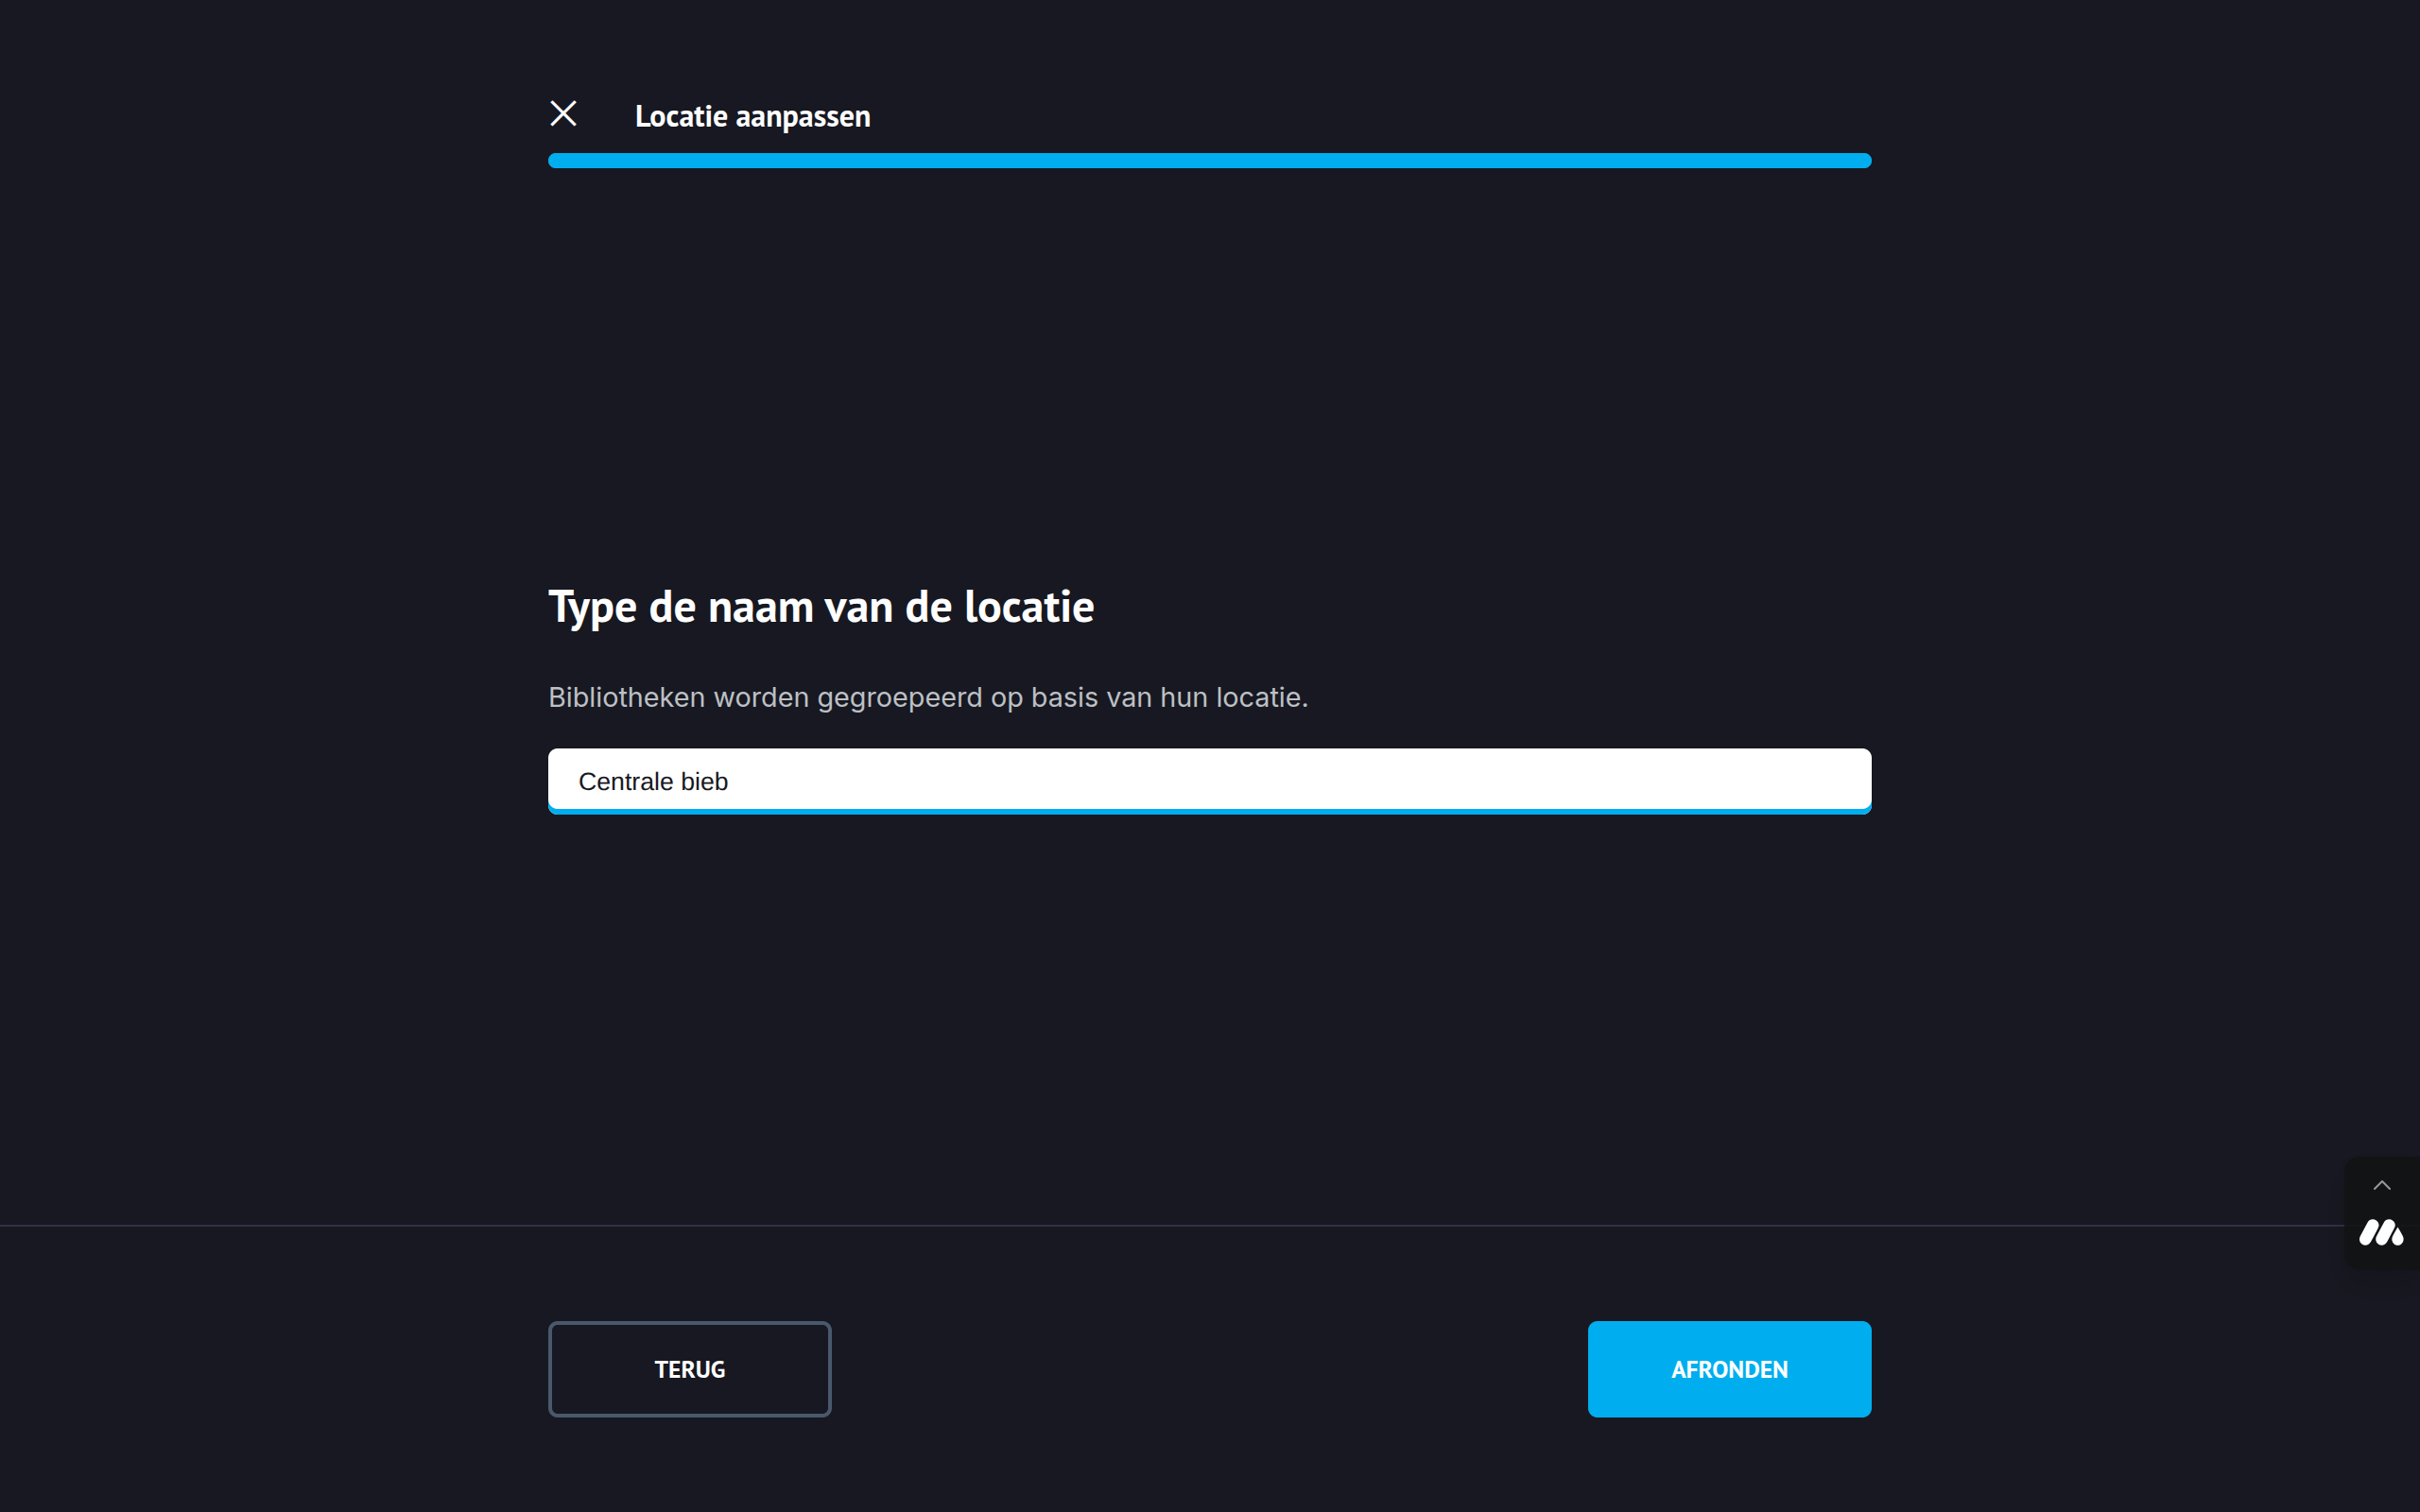Click the description about grouping Bibliotheken
Viewport: 2420px width, 1512px height.
(x=927, y=697)
